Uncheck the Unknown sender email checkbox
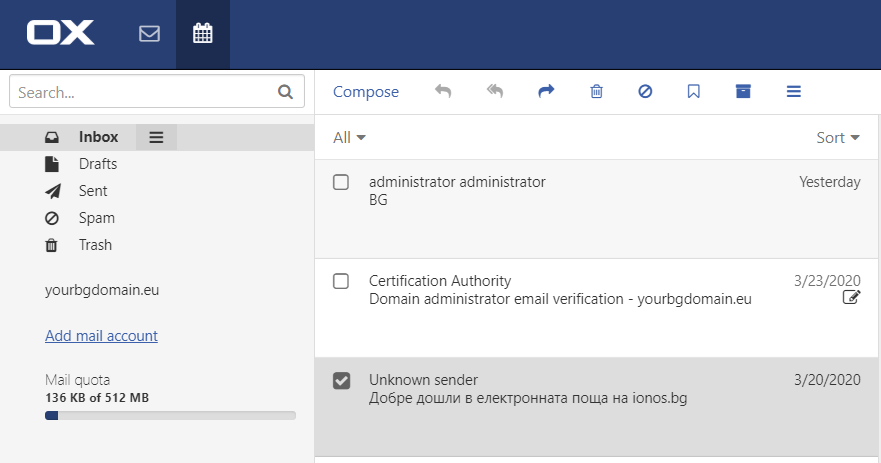The image size is (881, 463). click(341, 380)
